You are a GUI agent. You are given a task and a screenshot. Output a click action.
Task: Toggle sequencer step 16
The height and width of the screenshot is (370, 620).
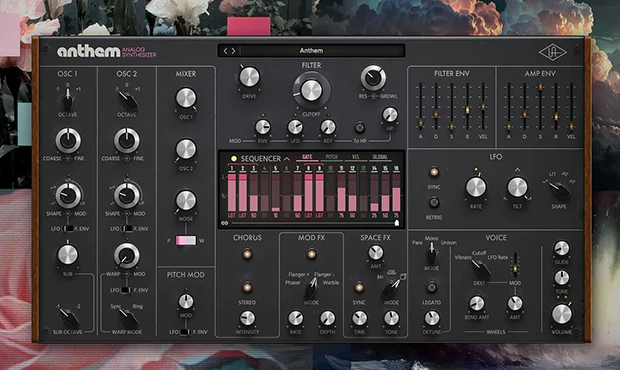tap(396, 168)
